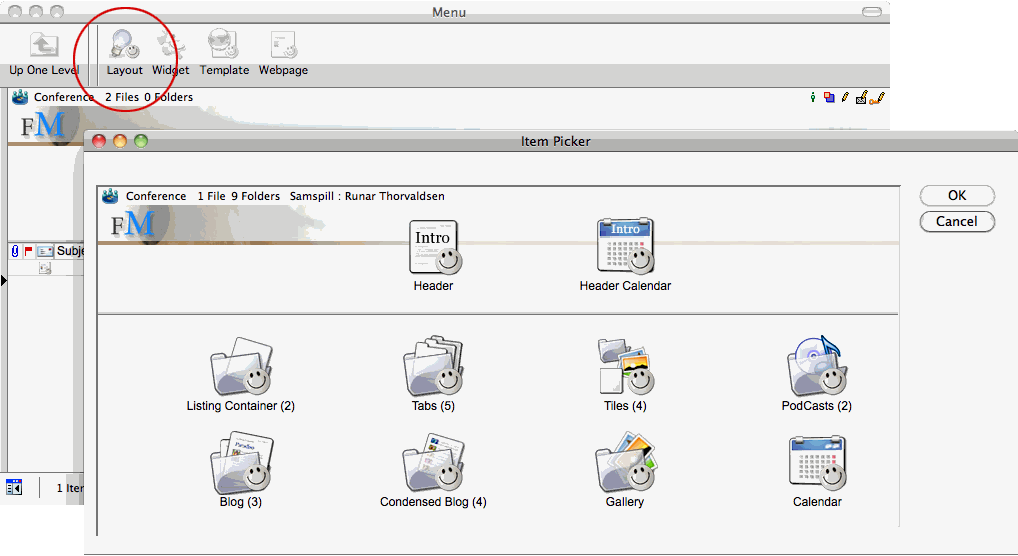Click the toolbar hide pill button of Menu window
Screen dimensions: 1018x556
point(872,12)
